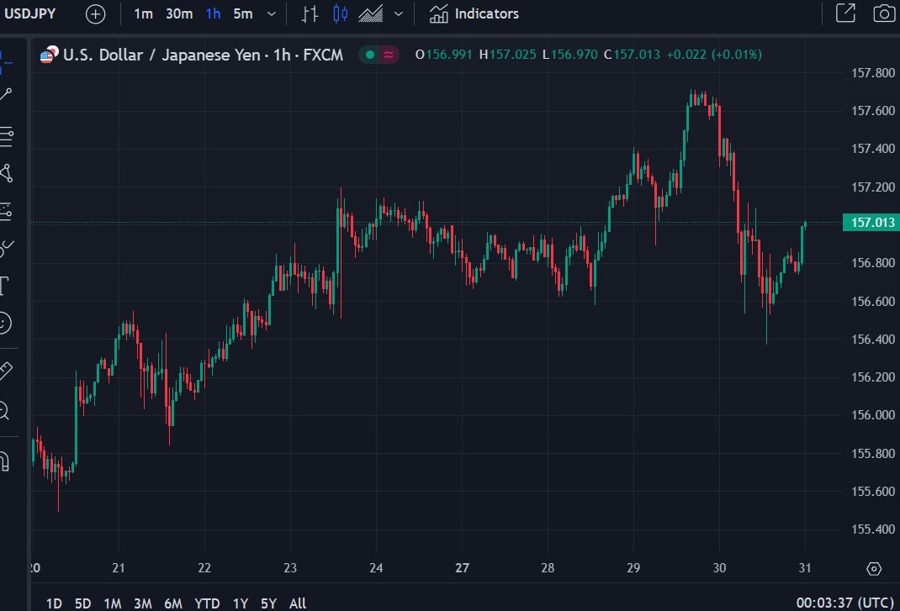Image resolution: width=900 pixels, height=611 pixels.
Task: Open the Fibonacci retracement tool
Action: click(x=6, y=135)
